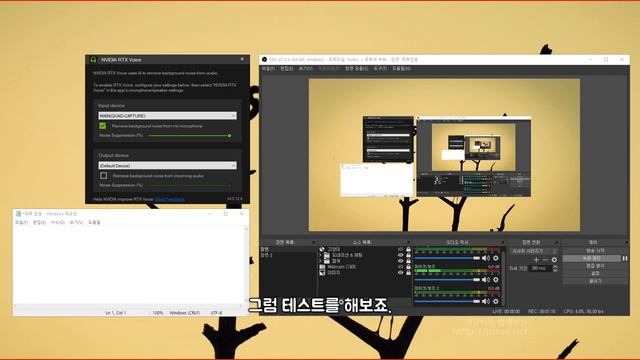The height and width of the screenshot is (360, 640).
Task: Click Notepad vertical scrollbar
Action: 246,265
